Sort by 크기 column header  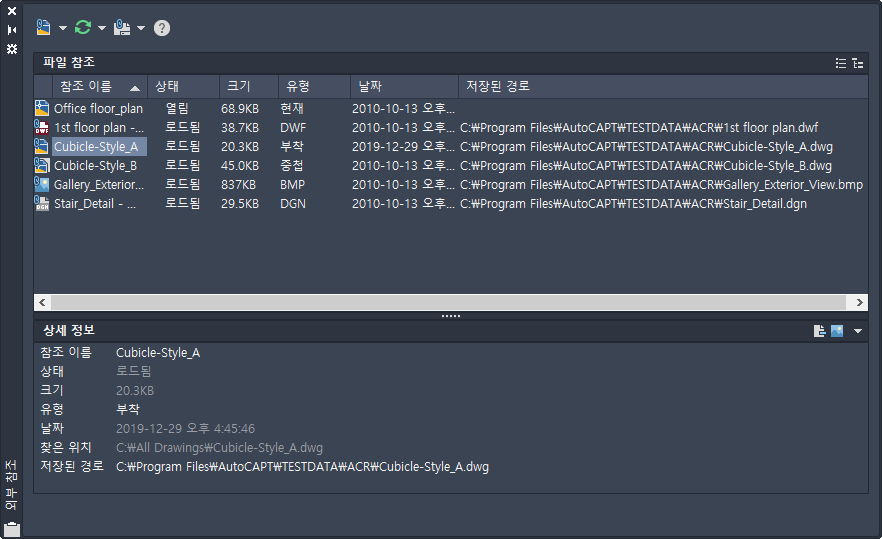point(249,87)
